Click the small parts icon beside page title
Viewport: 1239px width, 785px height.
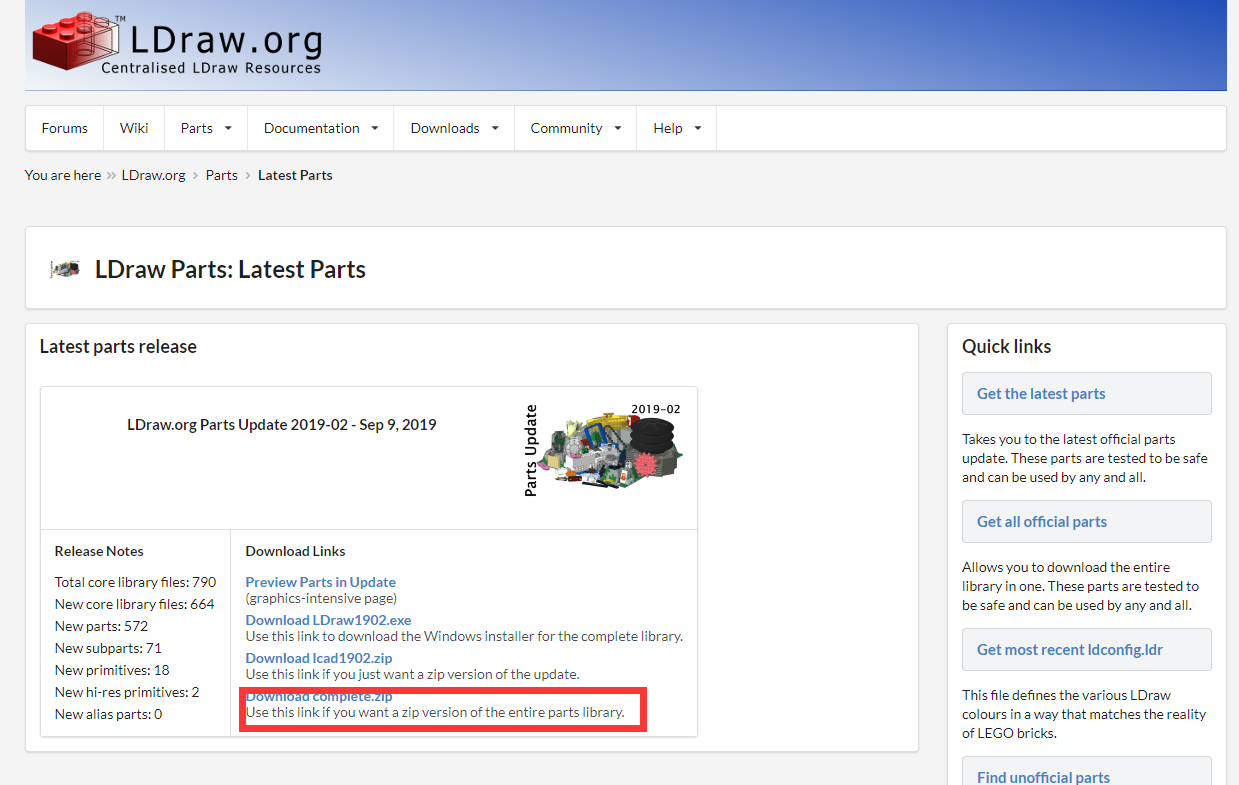tap(65, 269)
